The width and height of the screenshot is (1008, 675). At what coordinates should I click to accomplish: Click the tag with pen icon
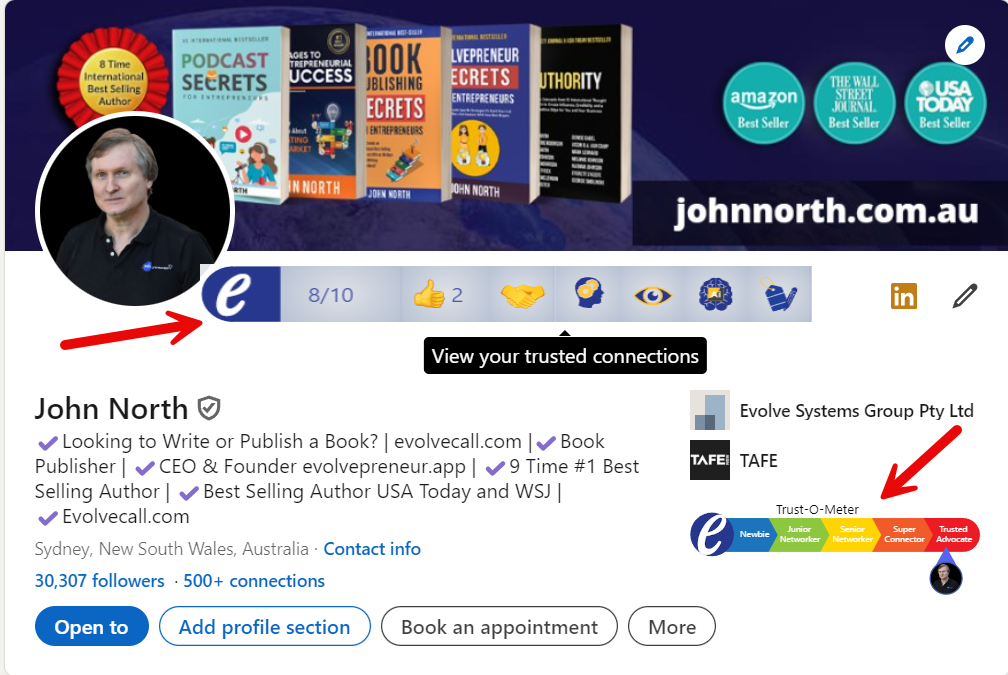coord(780,295)
